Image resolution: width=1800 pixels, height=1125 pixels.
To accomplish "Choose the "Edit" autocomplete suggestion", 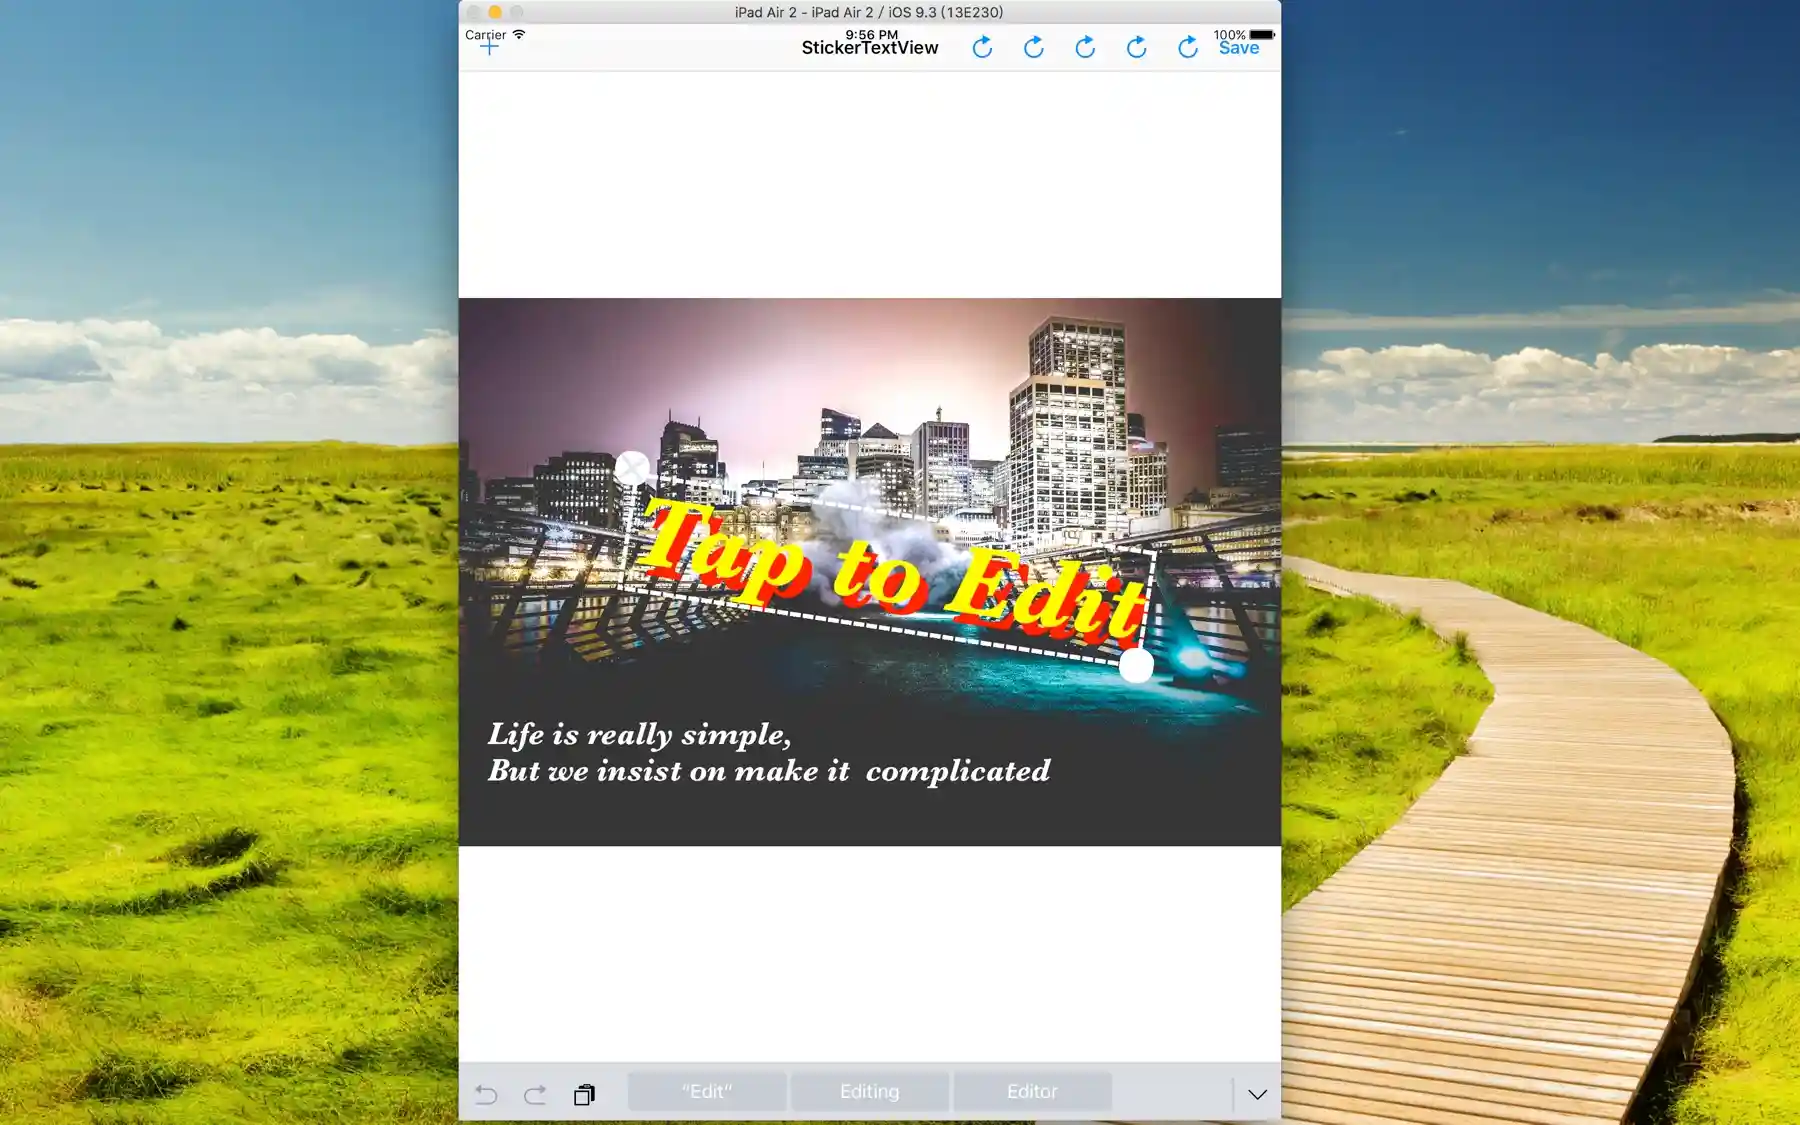I will 707,1092.
